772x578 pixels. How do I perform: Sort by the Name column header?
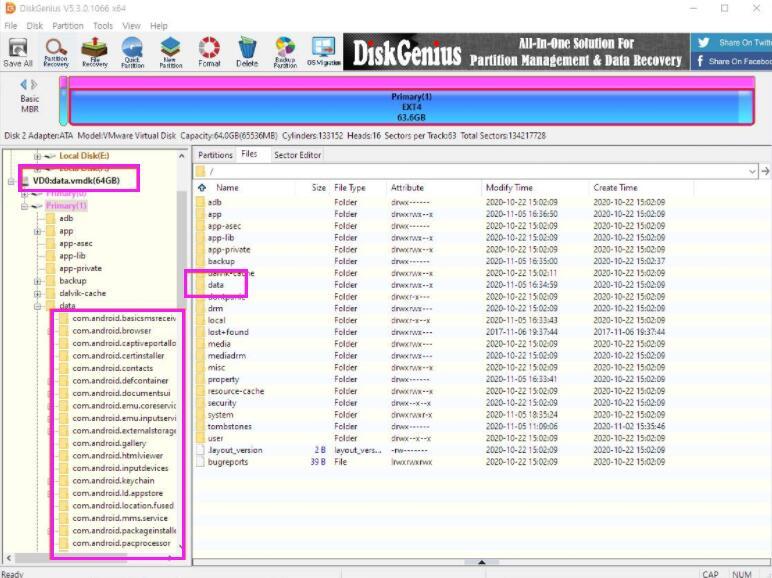point(227,188)
